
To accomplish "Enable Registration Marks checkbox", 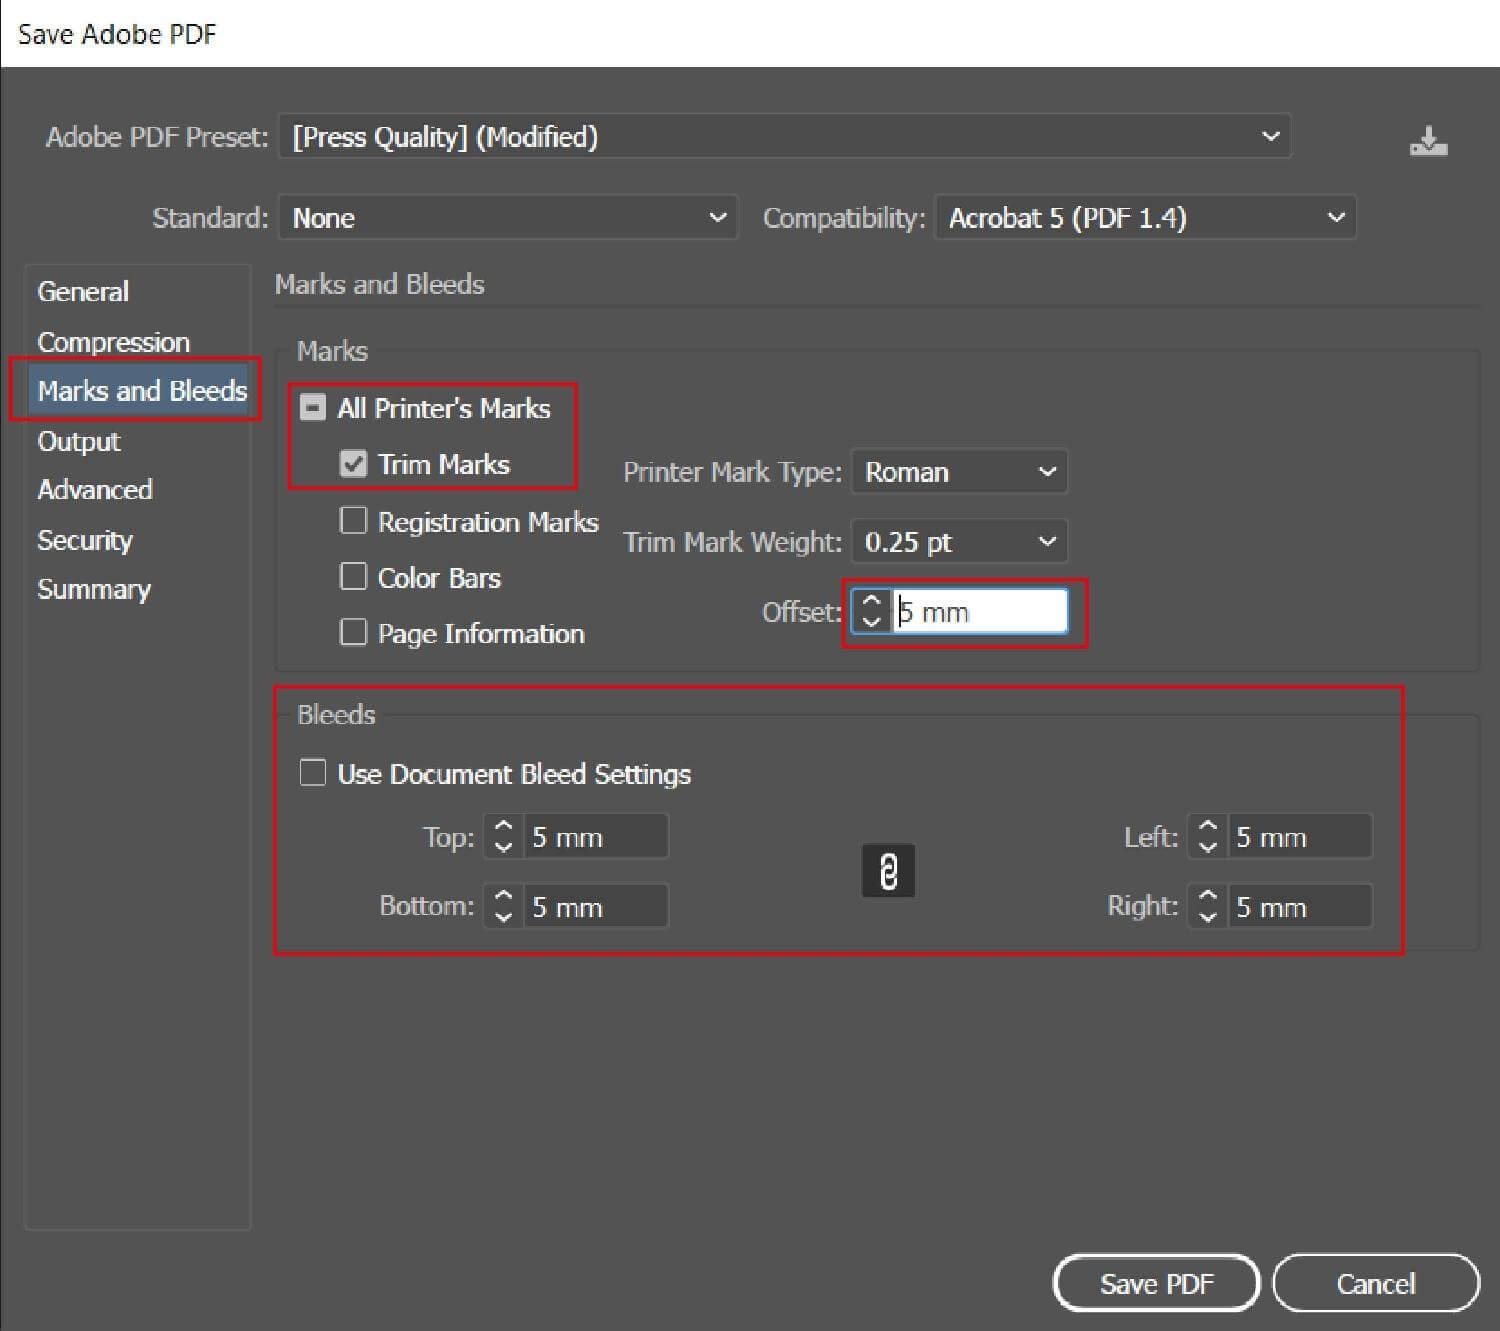I will click(x=353, y=521).
